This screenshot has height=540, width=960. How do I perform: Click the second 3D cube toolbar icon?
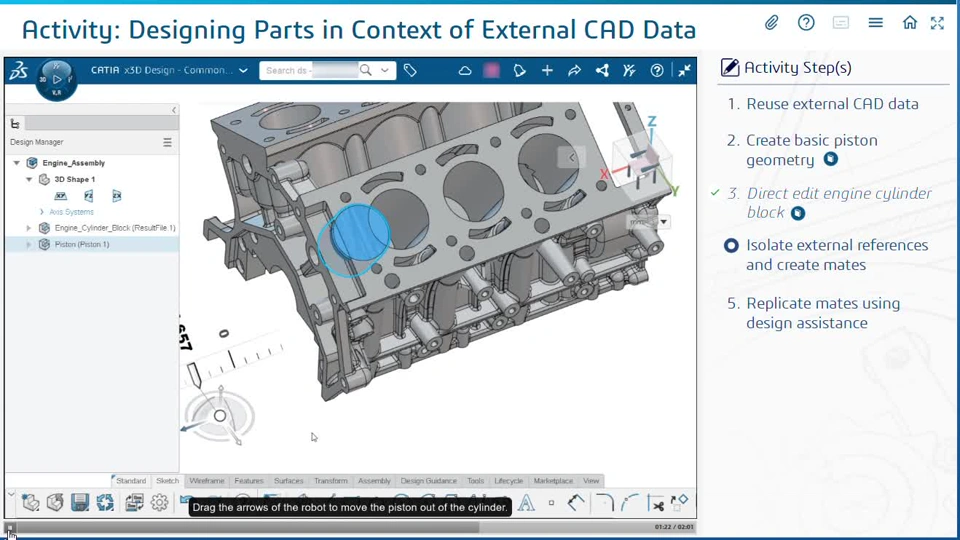(x=55, y=503)
